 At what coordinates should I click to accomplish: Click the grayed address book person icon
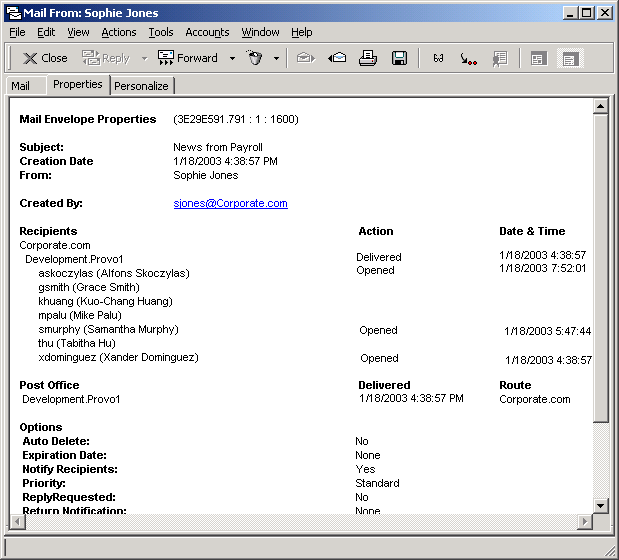500,59
